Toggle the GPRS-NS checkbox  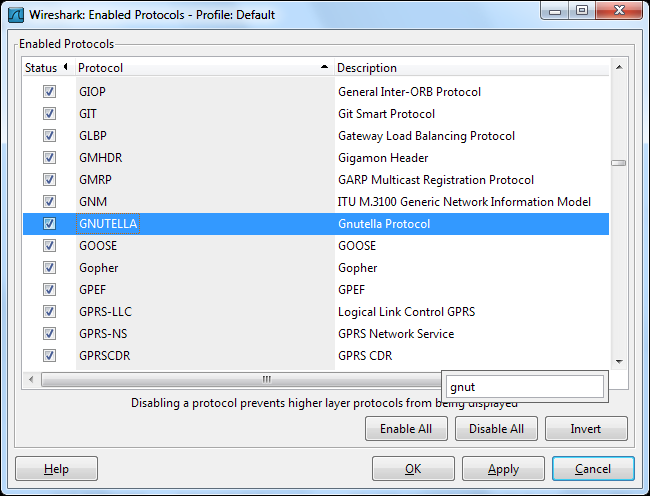49,334
